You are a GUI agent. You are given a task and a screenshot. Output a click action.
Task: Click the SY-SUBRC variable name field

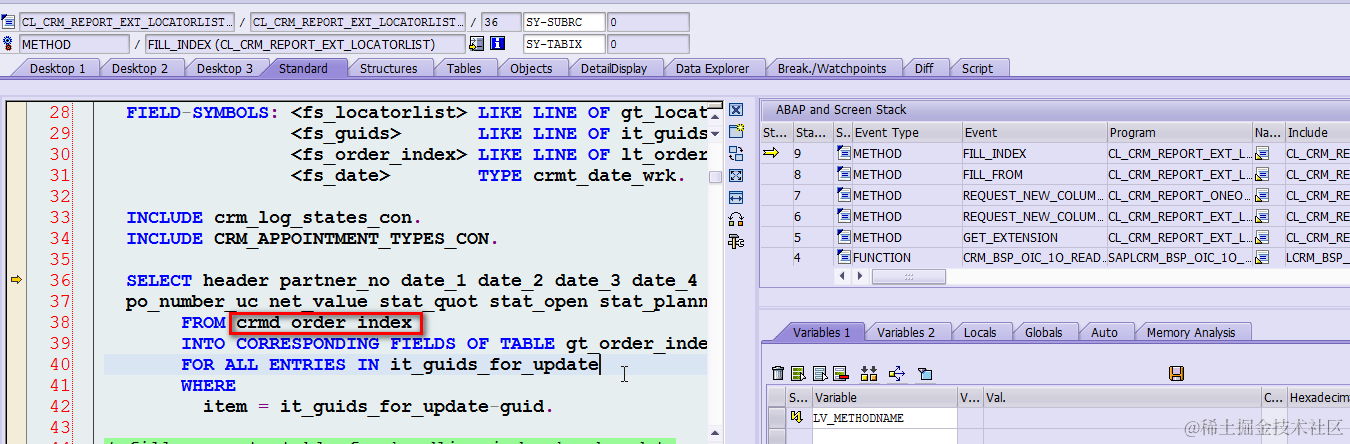[x=564, y=22]
